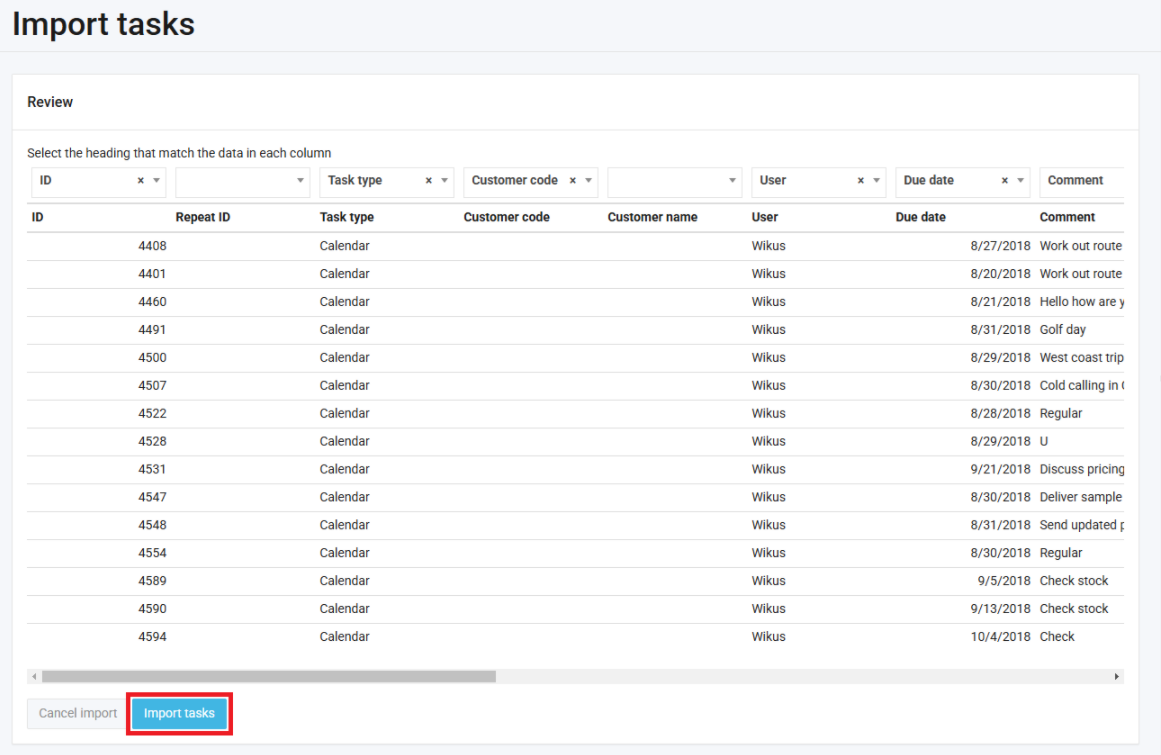Open the Comment heading selector
This screenshot has width=1161, height=755.
[1080, 181]
